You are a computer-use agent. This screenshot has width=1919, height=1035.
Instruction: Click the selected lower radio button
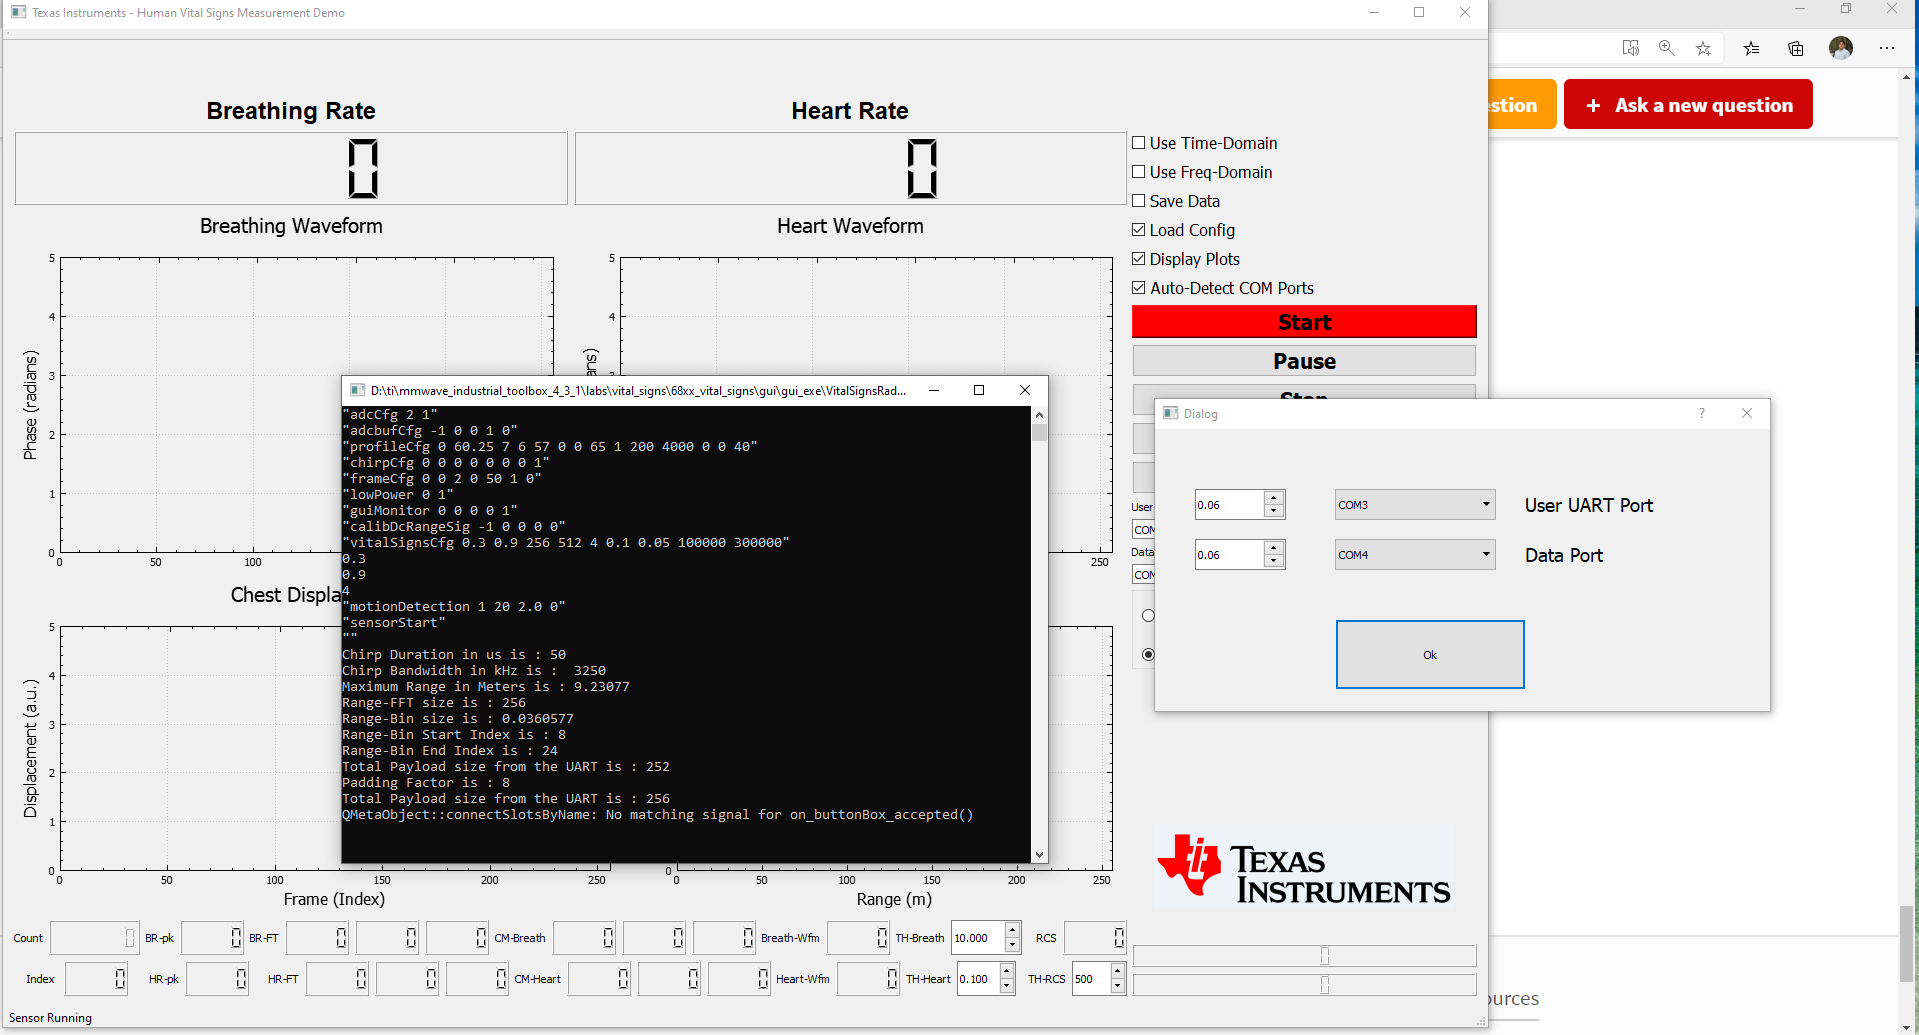1148,654
